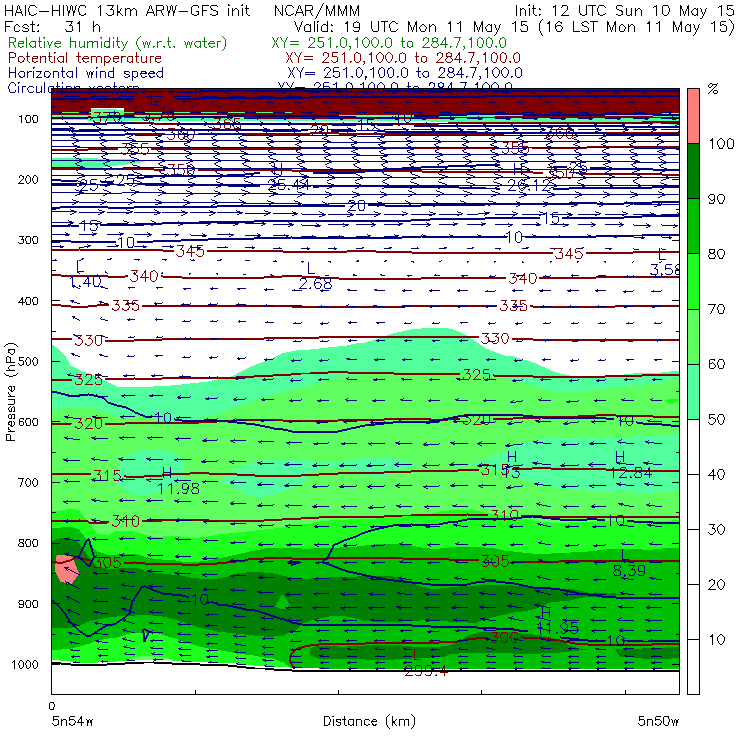Pick the 50–60% aqua-green colorbar segment
Screen dimensions: 740x740
693,392
